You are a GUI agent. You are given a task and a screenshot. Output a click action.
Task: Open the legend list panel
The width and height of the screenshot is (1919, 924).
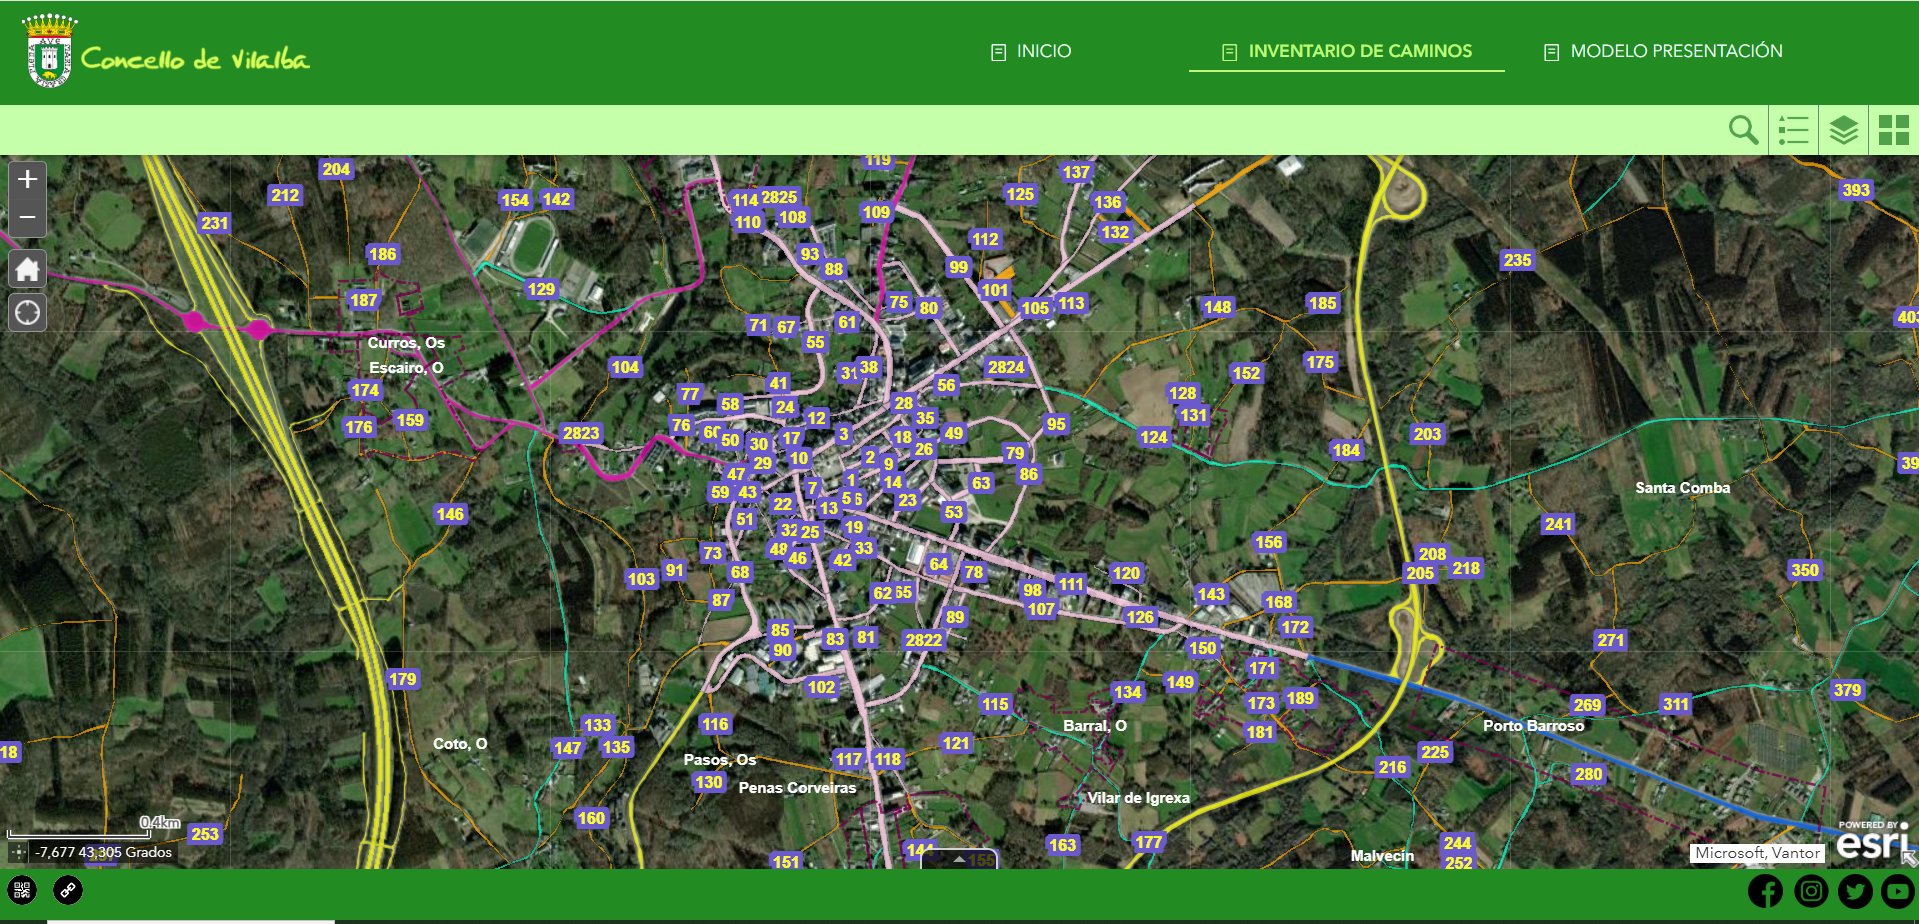[x=1793, y=130]
